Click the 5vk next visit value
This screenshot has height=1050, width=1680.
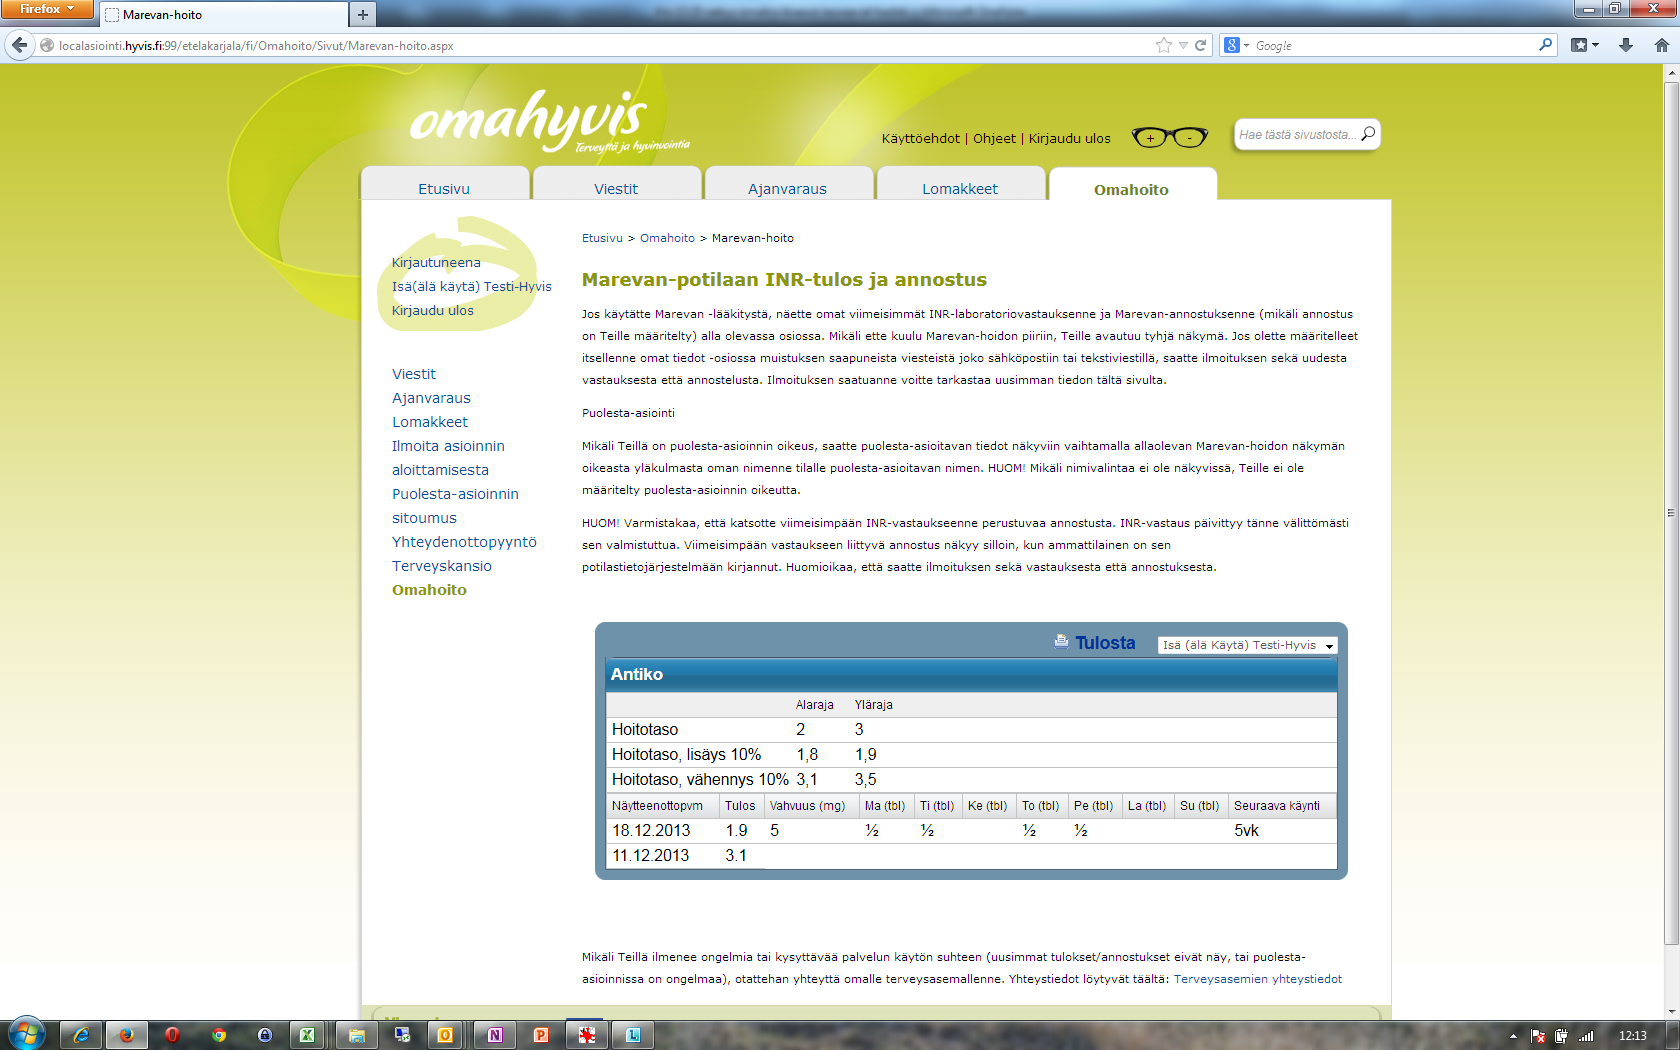click(x=1246, y=831)
